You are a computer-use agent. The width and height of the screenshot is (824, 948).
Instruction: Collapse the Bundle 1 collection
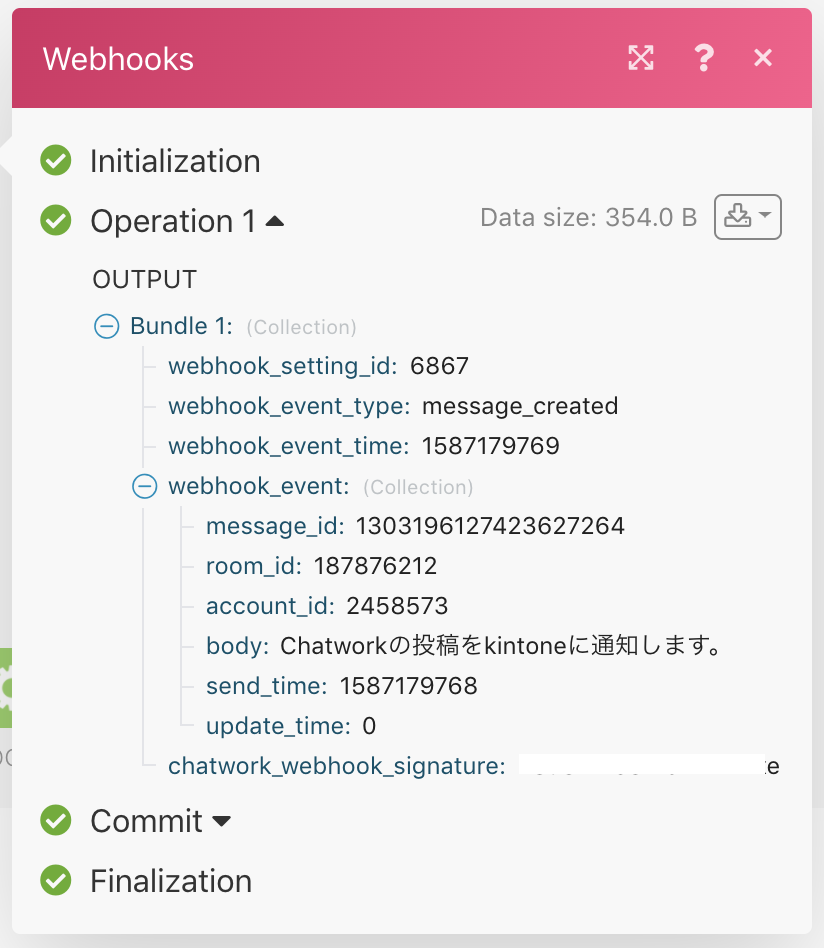point(107,326)
